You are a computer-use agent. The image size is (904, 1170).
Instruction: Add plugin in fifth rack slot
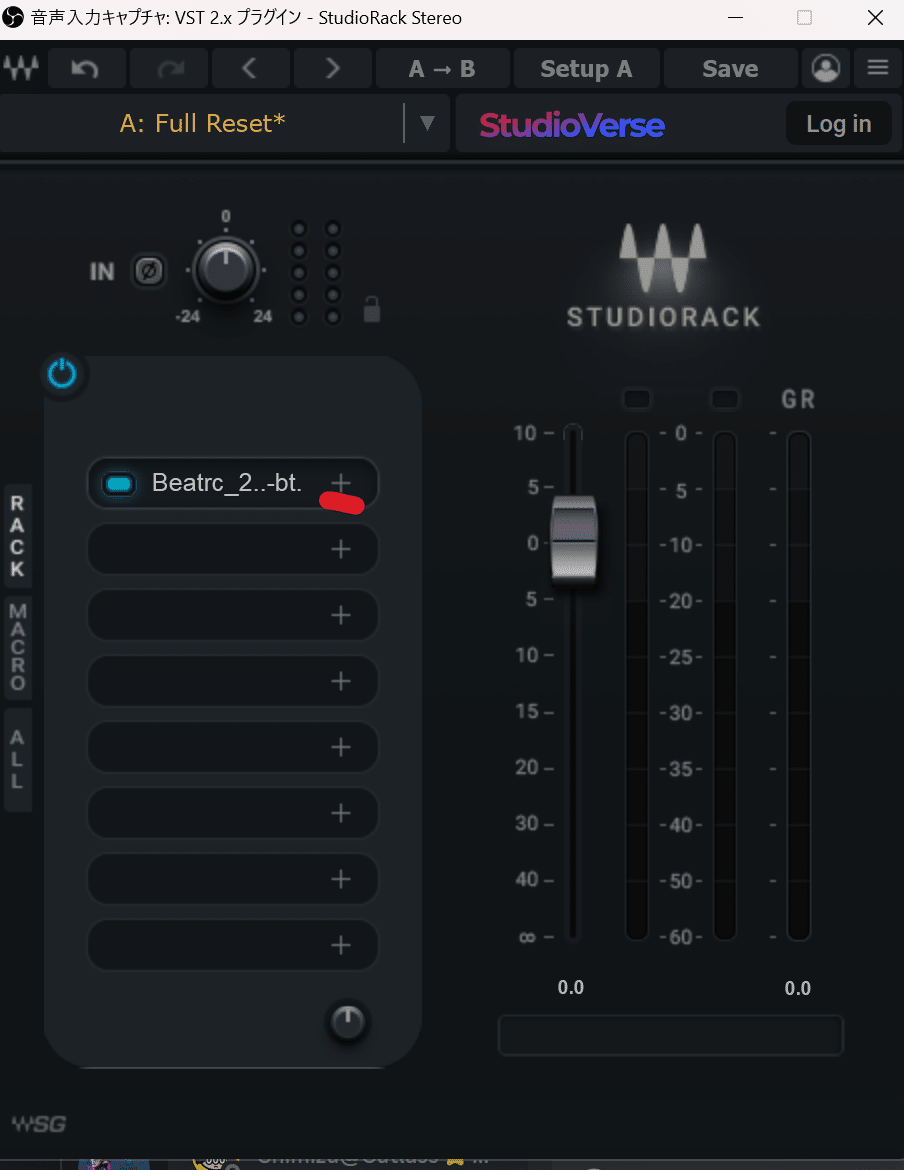pos(341,747)
